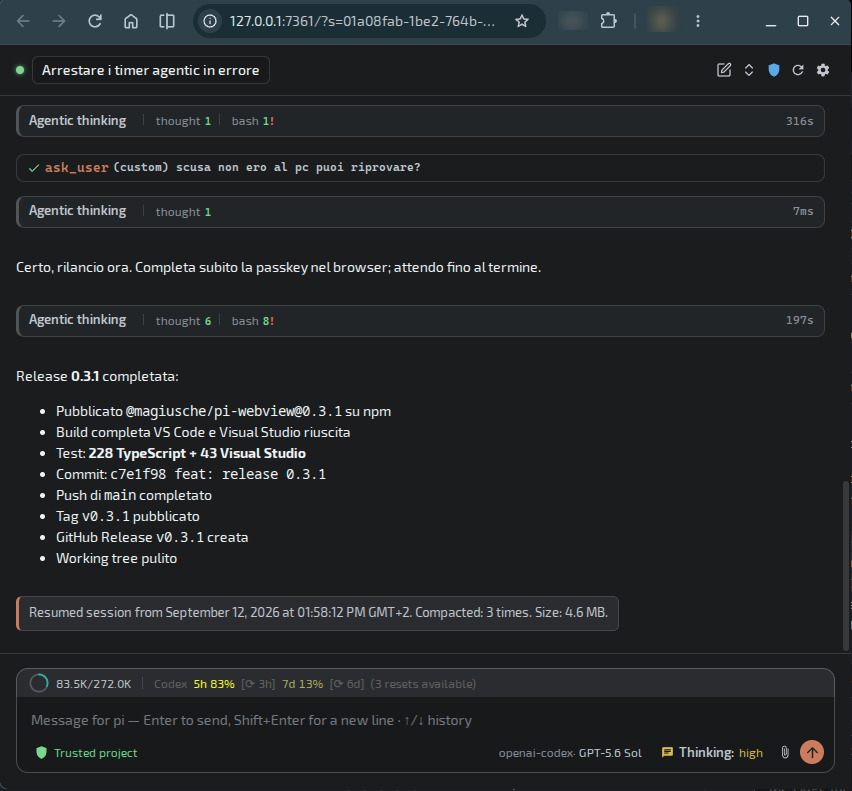Click the line 'Test: 228 TypeScript + 43 Visual Studio'
The image size is (852, 791).
(x=181, y=453)
